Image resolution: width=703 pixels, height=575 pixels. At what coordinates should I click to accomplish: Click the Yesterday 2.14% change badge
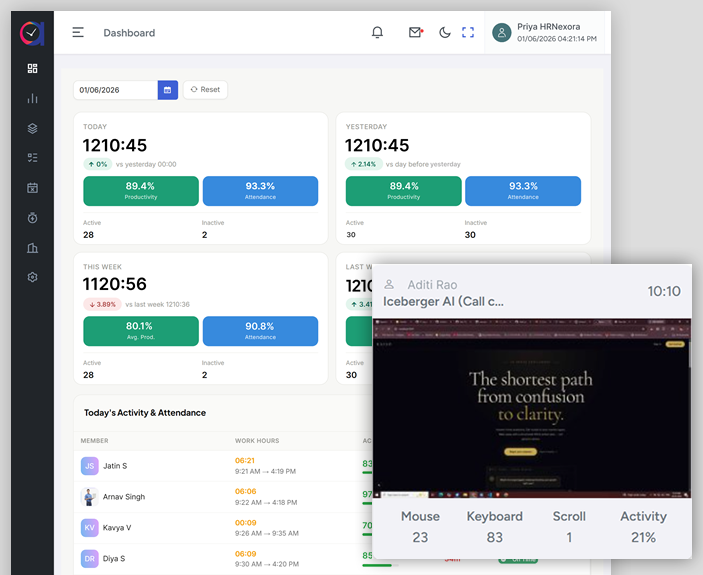364,164
